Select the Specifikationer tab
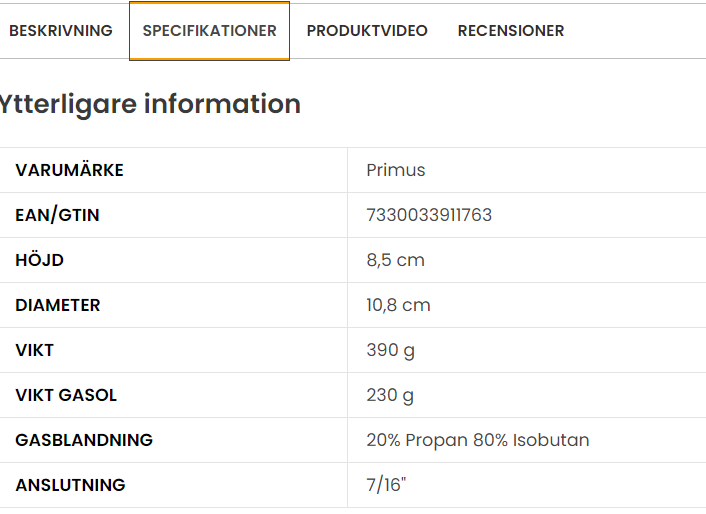Screen dimensions: 706x514 tap(209, 31)
